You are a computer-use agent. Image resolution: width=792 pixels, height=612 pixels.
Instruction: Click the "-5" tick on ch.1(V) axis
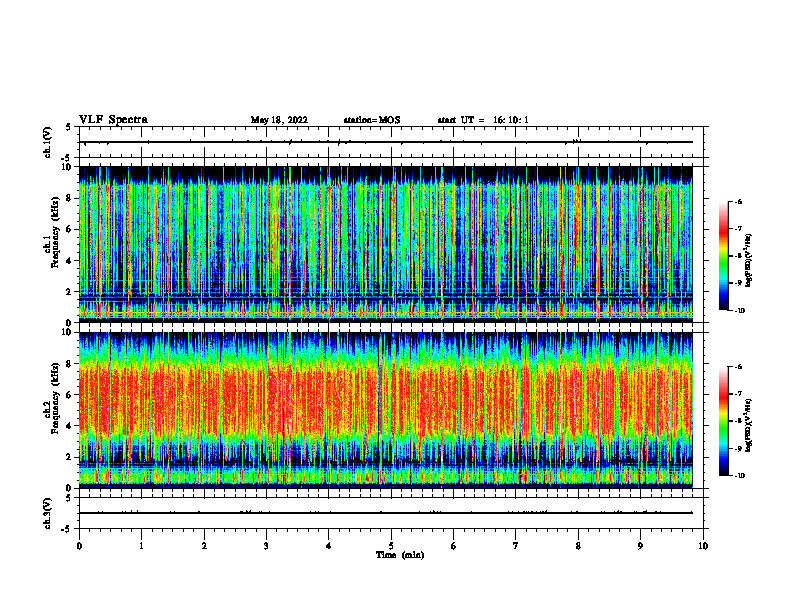[x=67, y=159]
